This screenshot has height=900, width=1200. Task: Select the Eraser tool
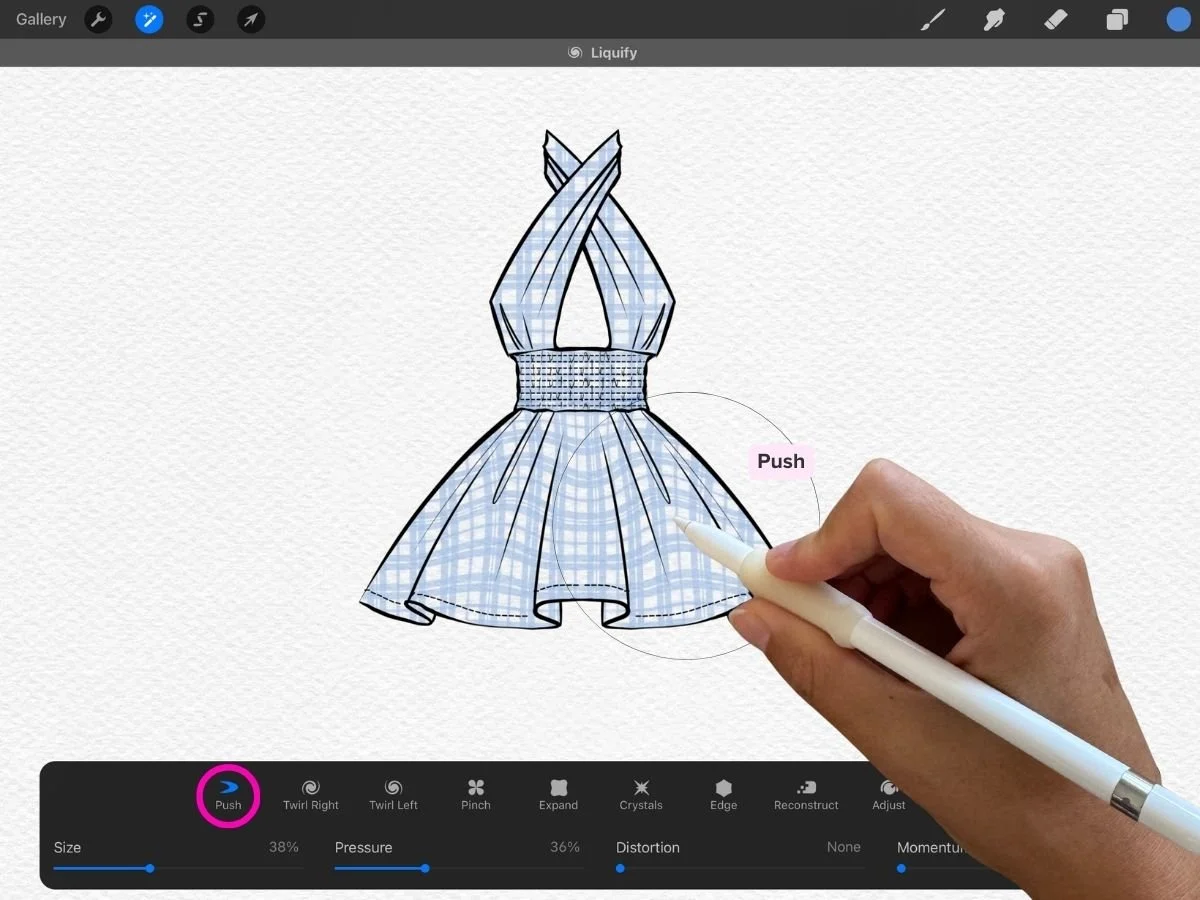[1056, 19]
